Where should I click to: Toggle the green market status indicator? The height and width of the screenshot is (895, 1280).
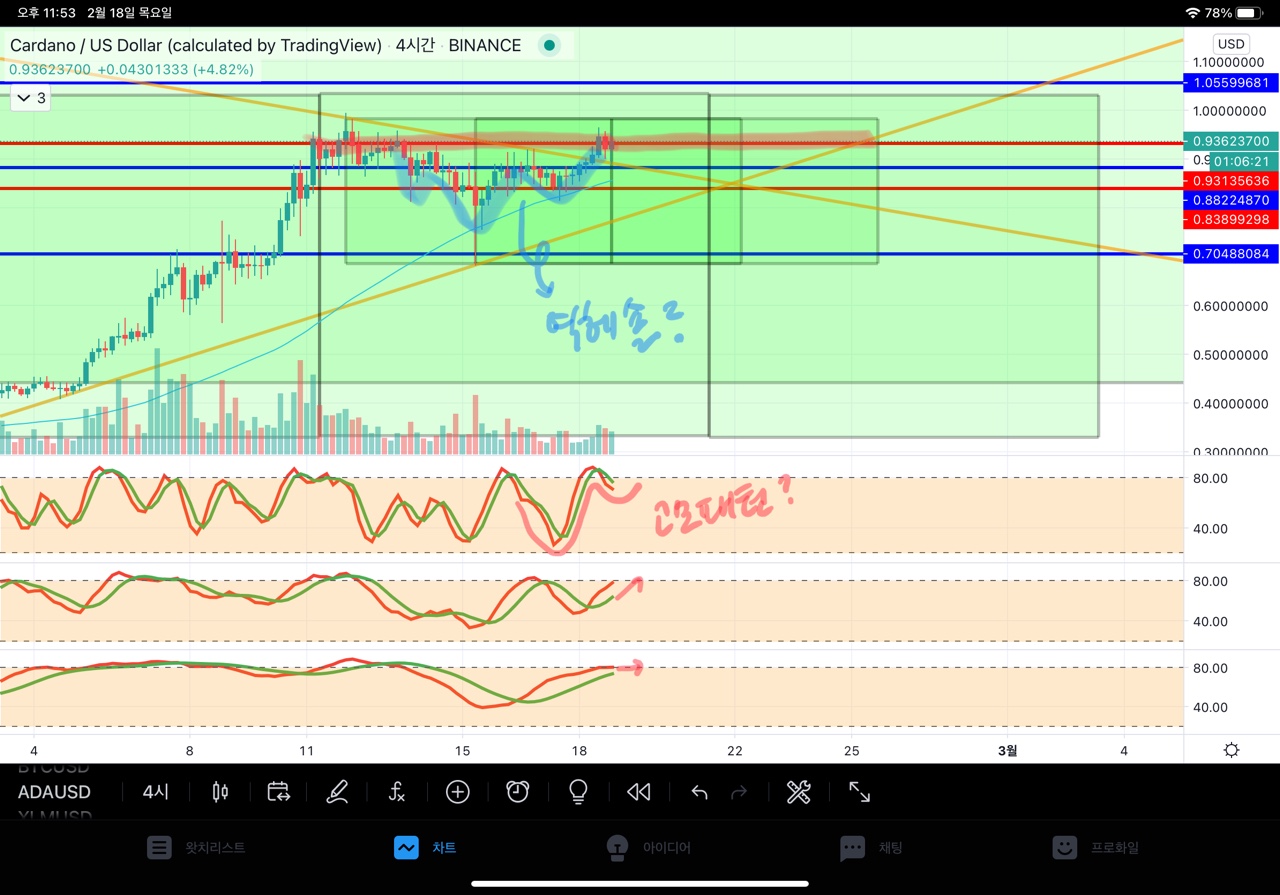tap(548, 45)
